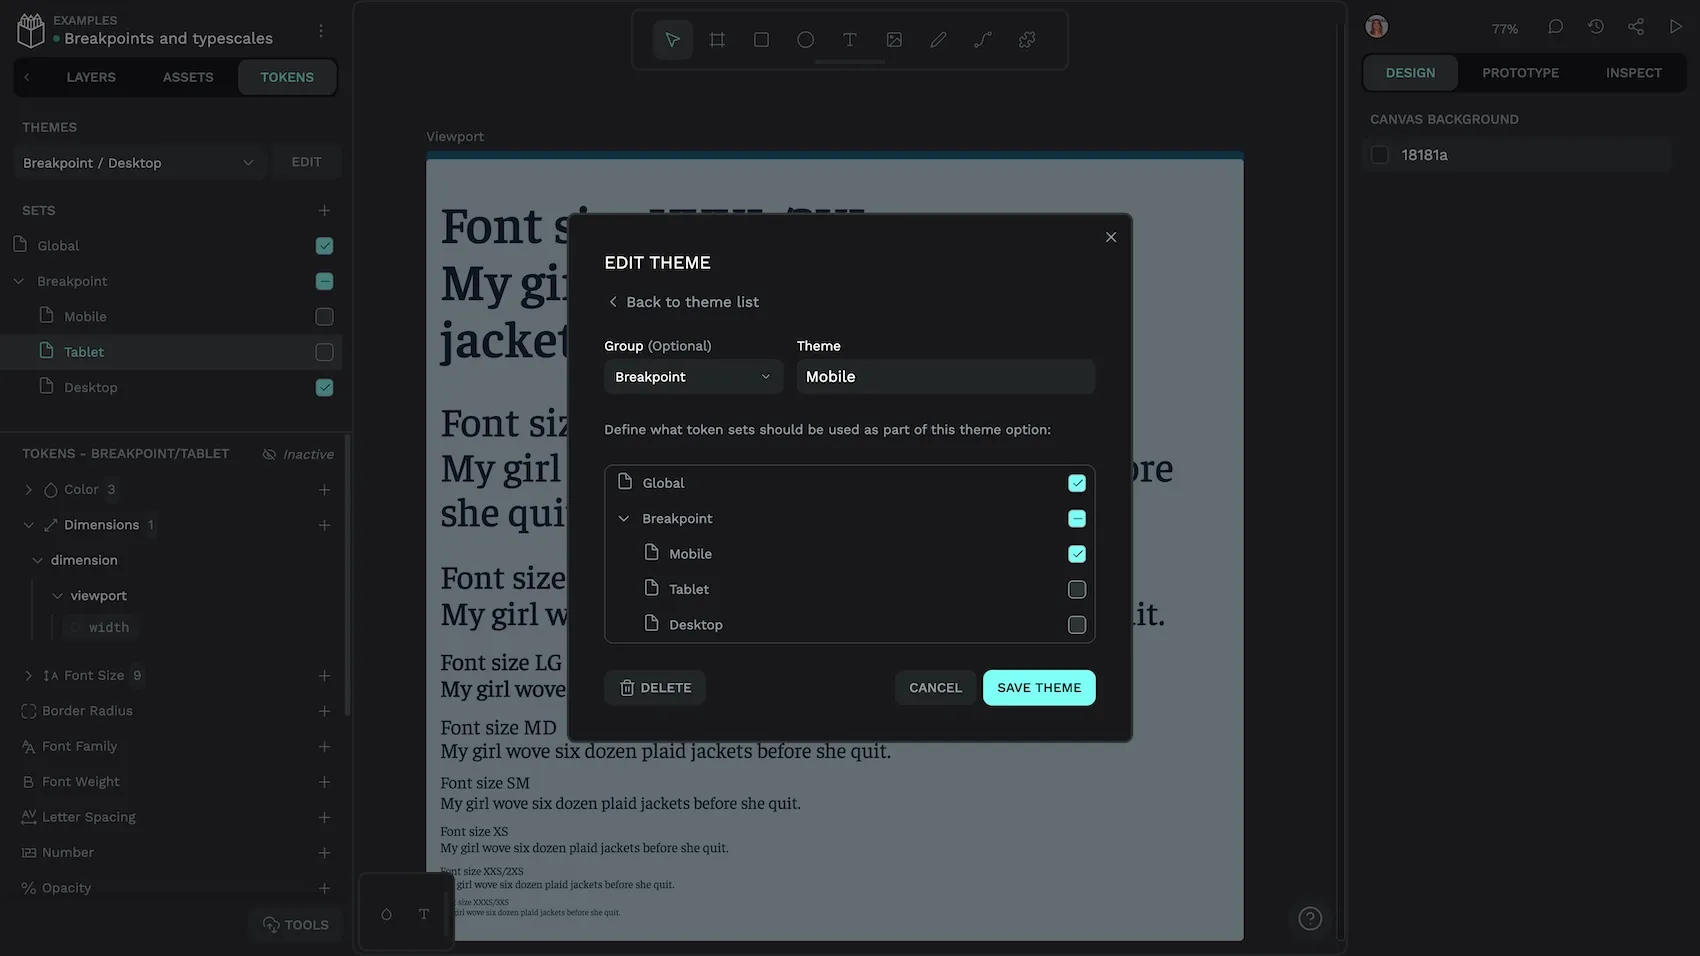1700x956 pixels.
Task: Start presentation with play icon
Action: coord(1675,27)
